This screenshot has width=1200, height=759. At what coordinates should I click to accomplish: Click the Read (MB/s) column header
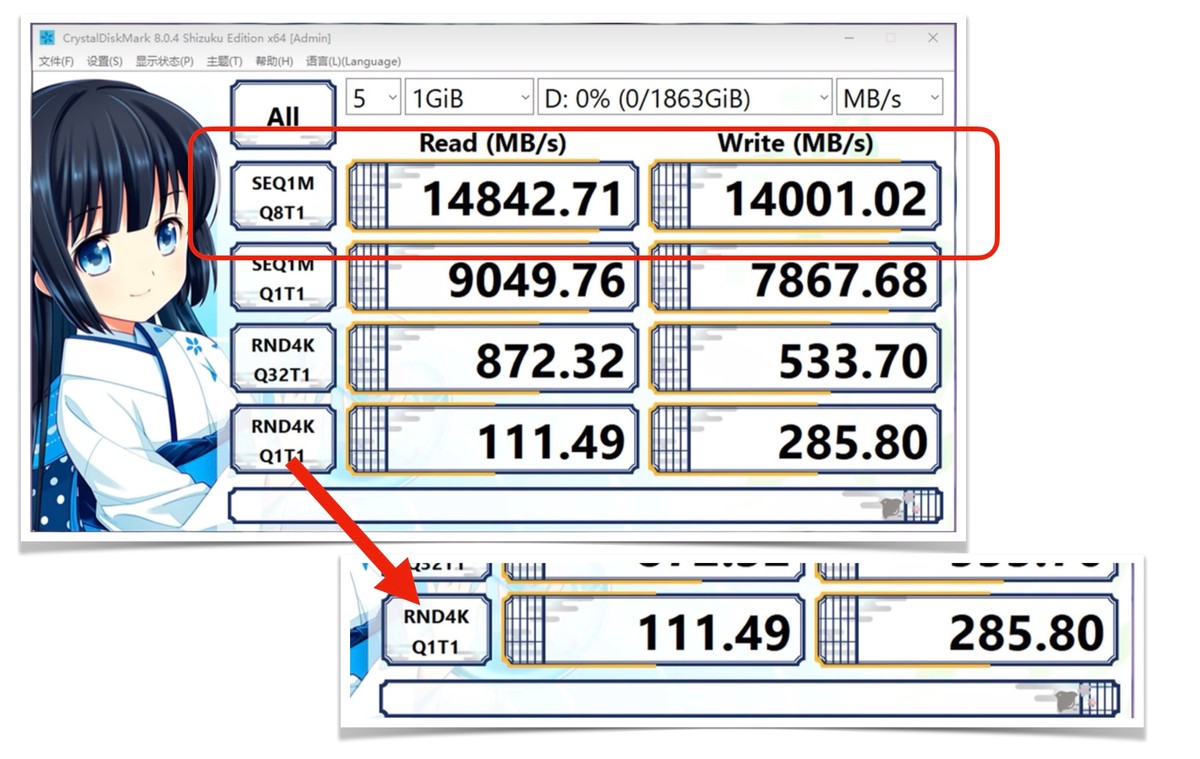click(x=493, y=143)
